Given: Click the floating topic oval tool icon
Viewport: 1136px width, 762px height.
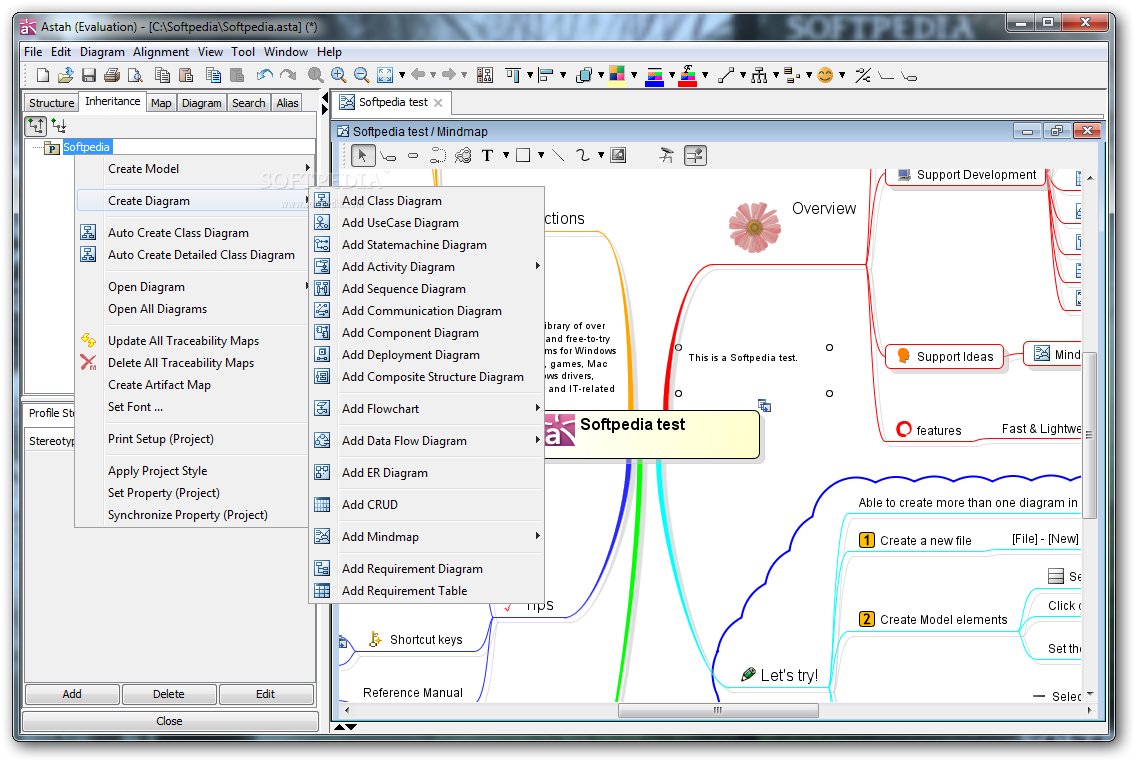Looking at the screenshot, I should (x=413, y=155).
